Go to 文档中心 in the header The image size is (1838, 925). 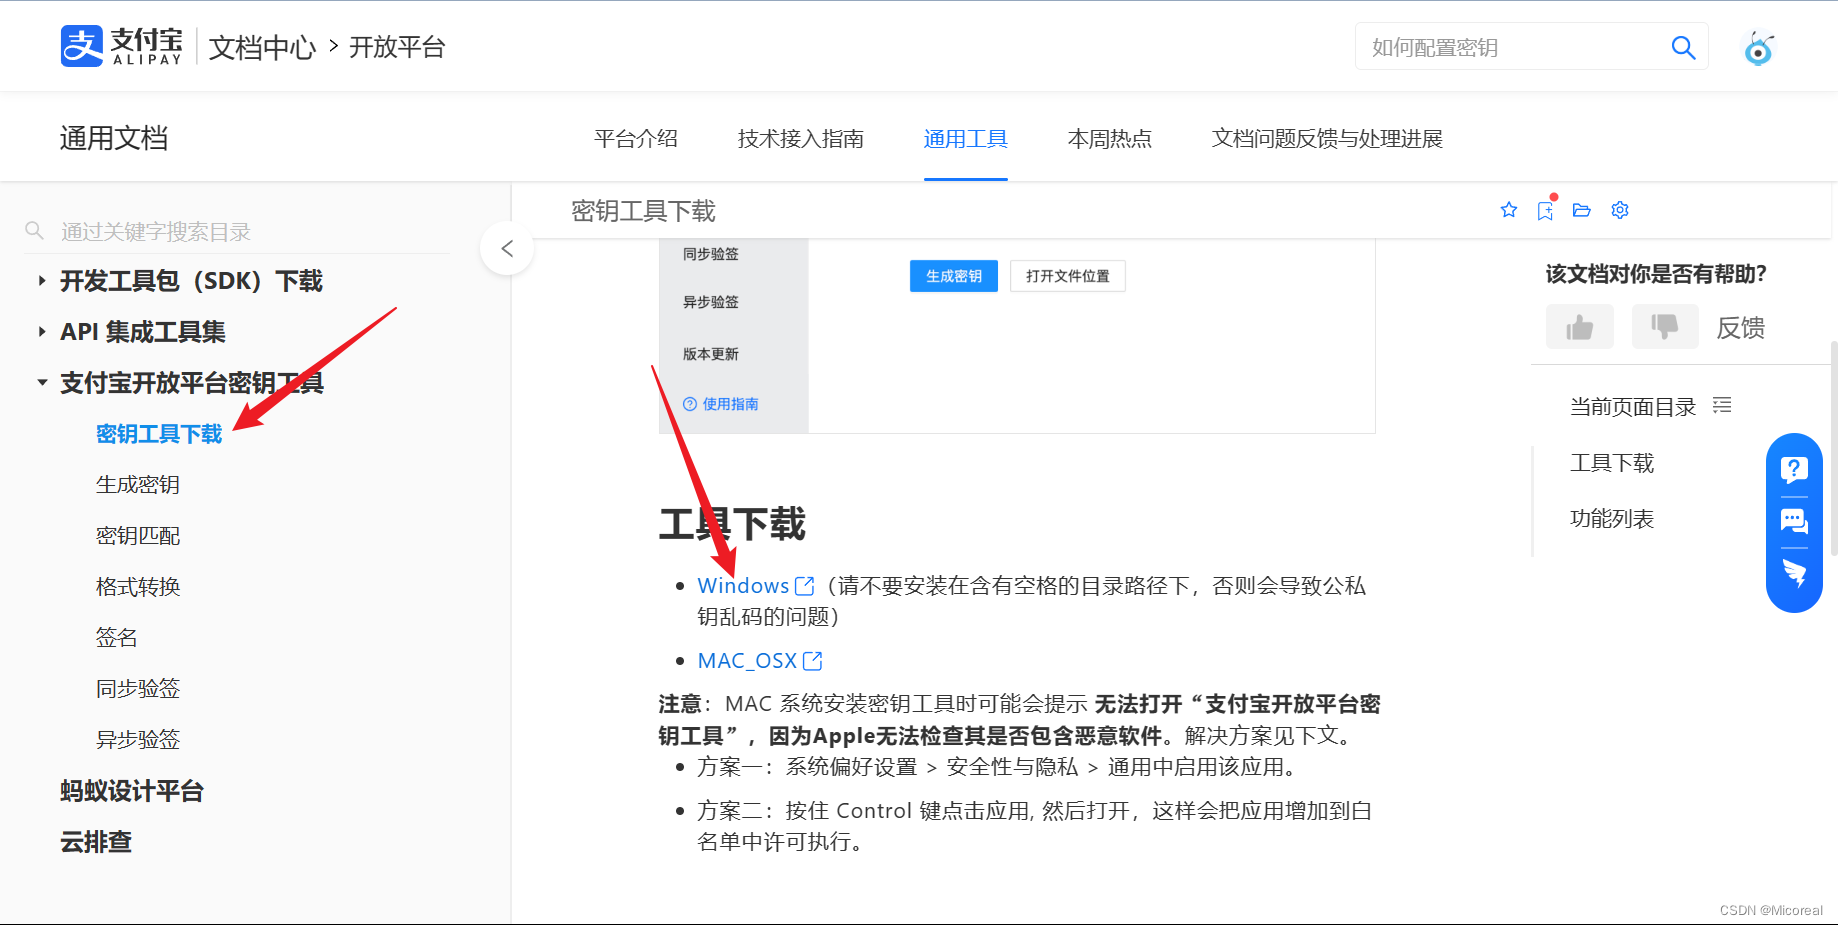[262, 47]
